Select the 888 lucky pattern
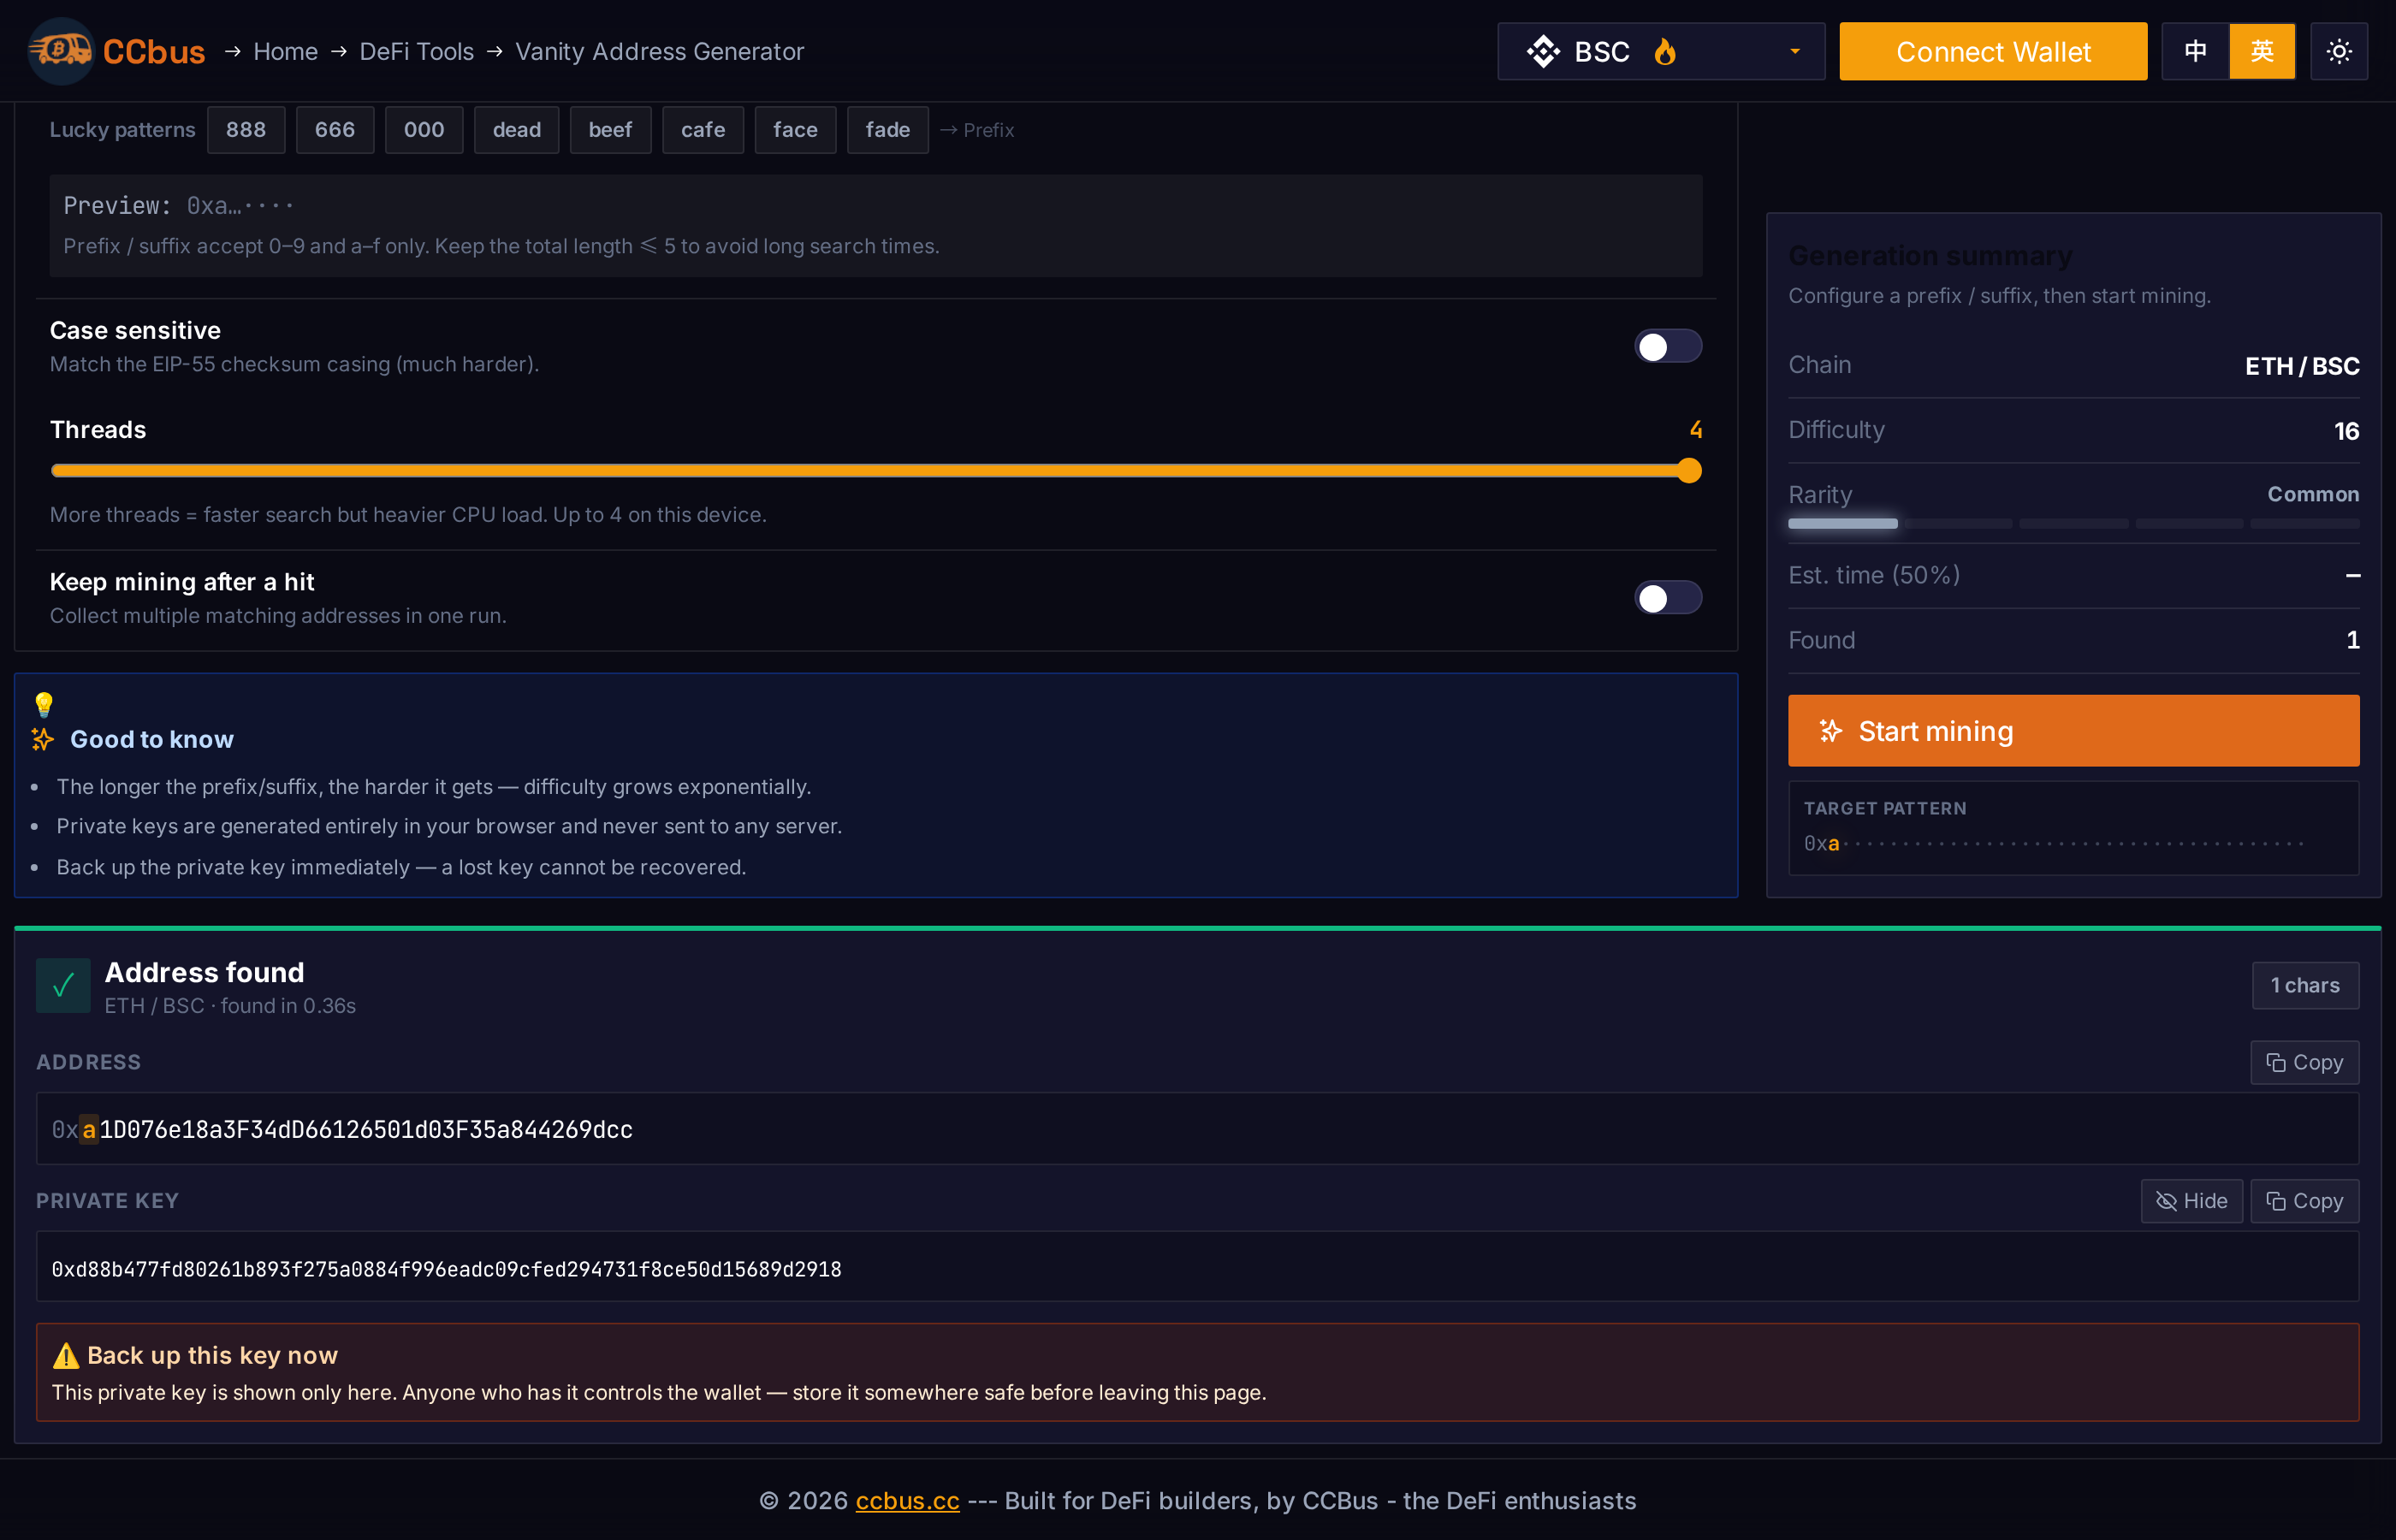 coord(246,130)
